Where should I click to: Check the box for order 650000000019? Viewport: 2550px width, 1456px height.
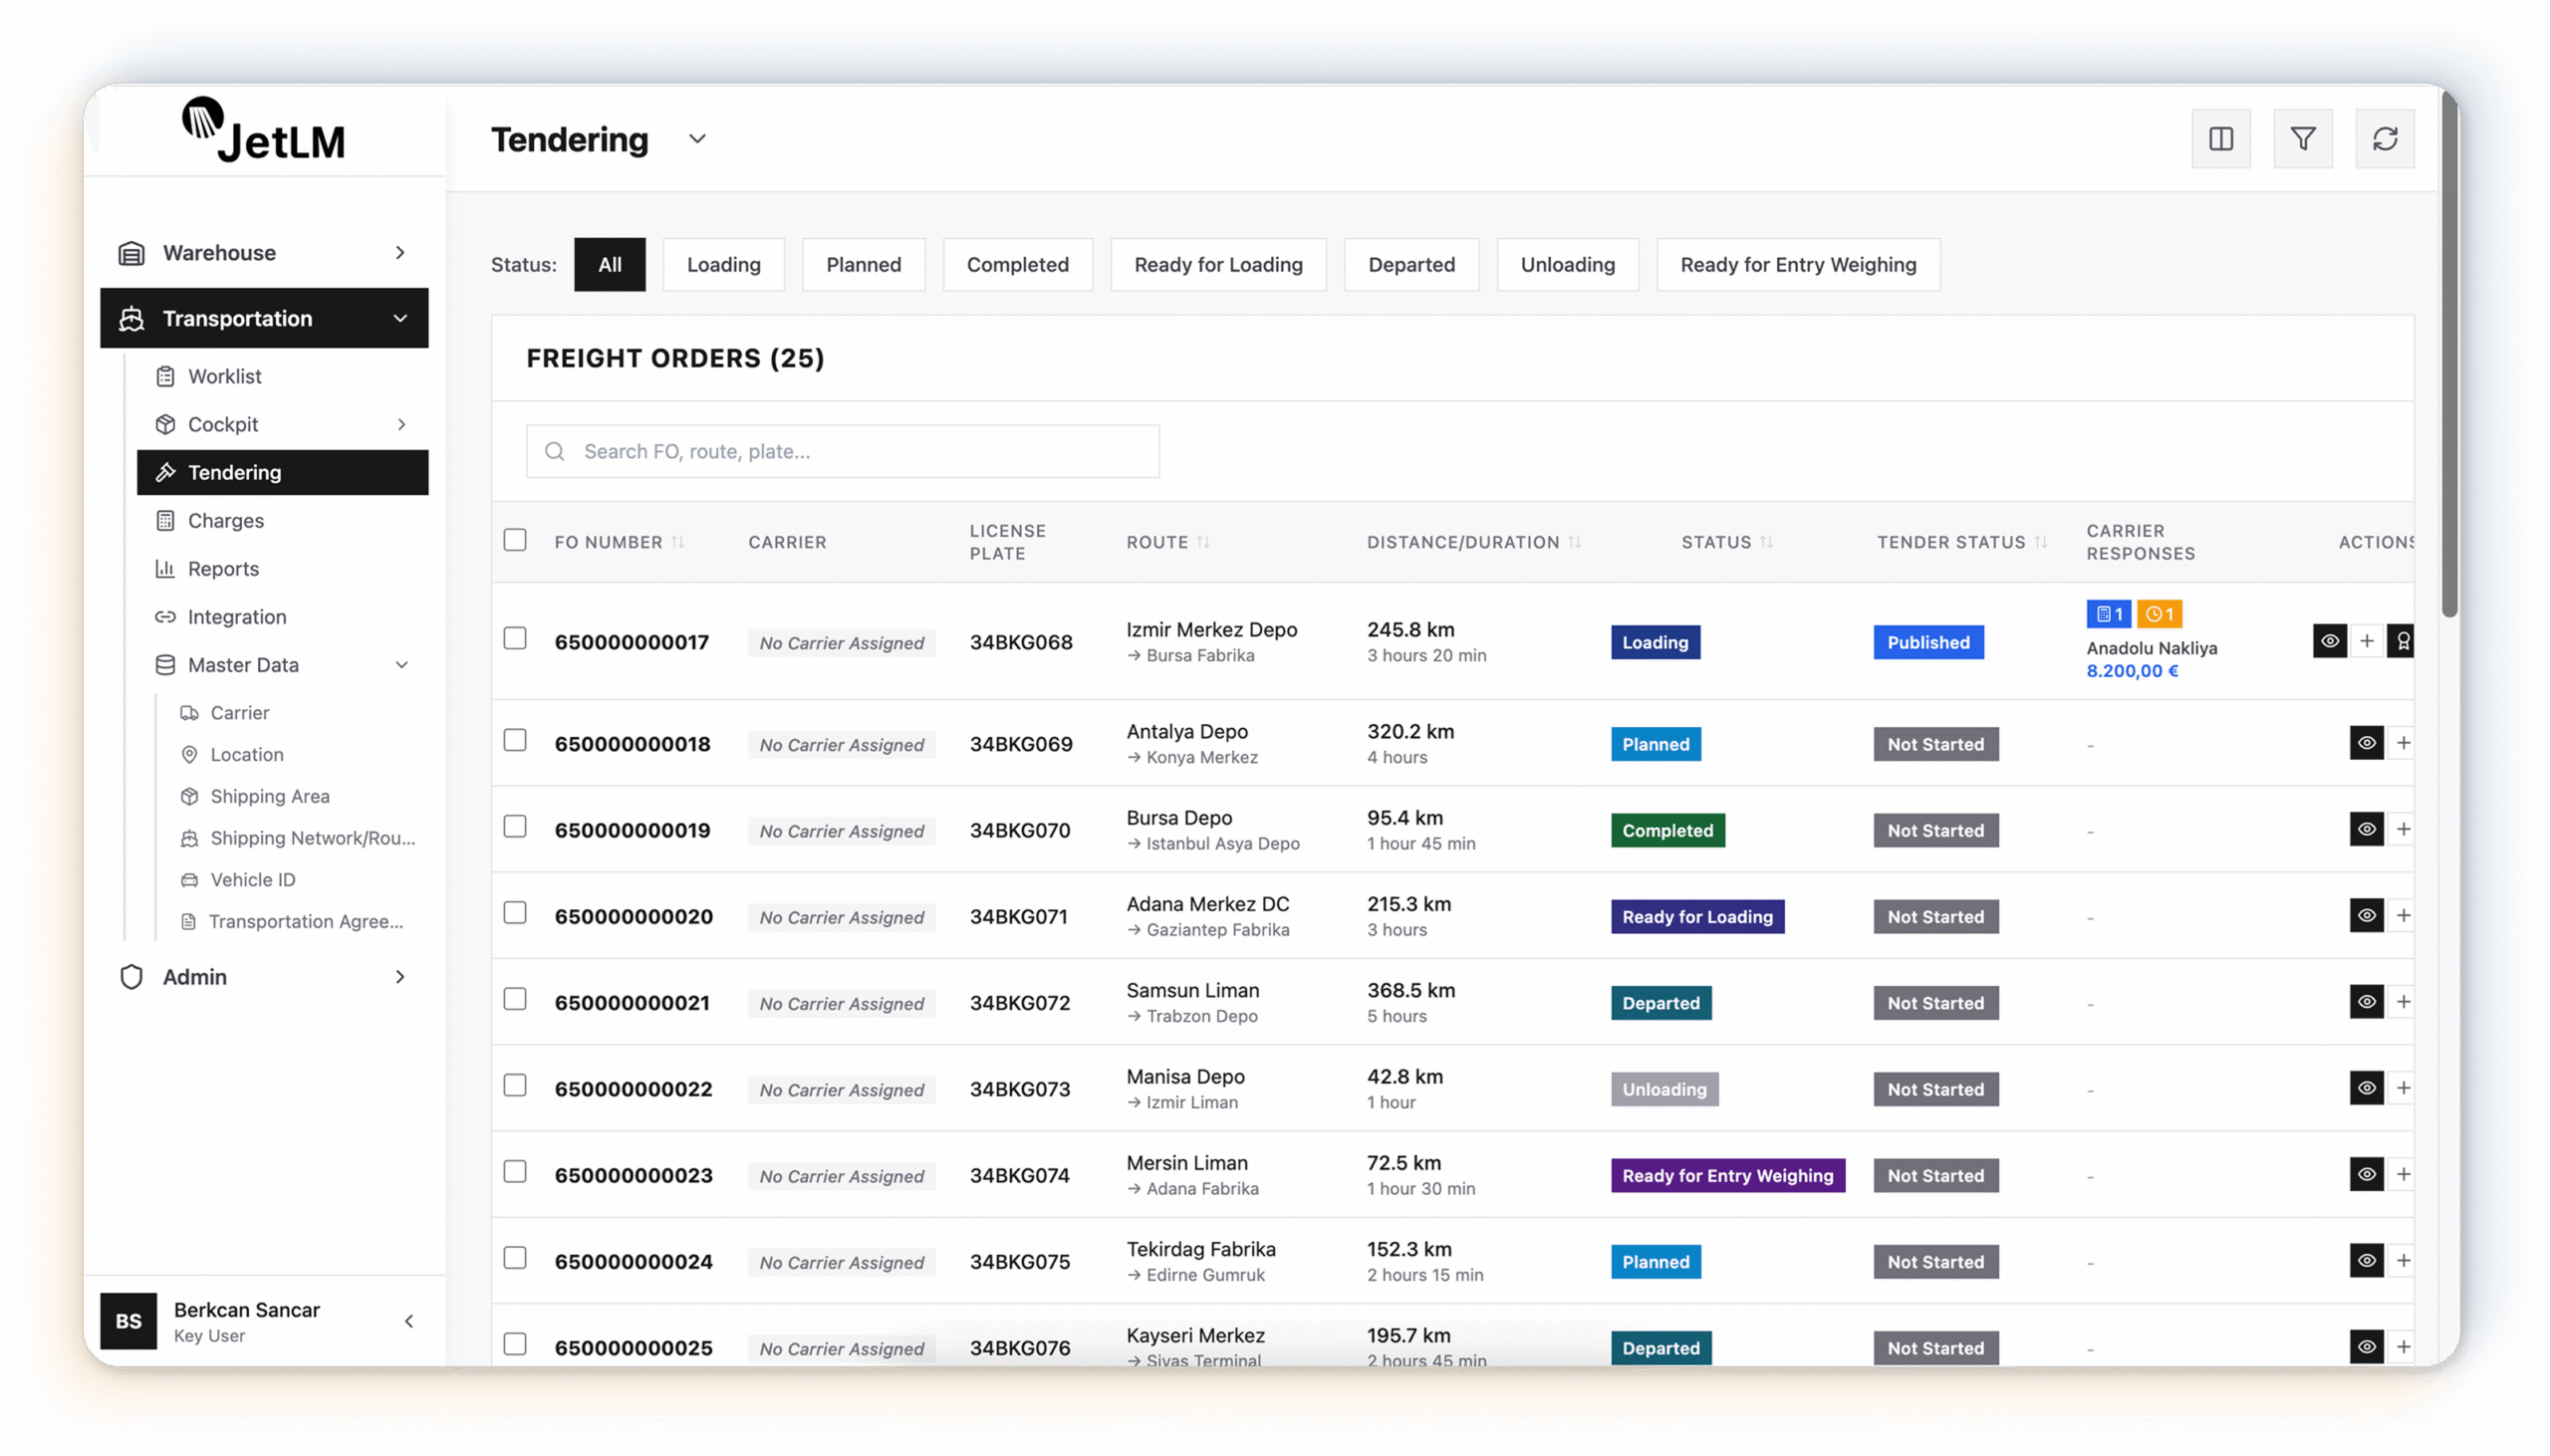[x=515, y=826]
